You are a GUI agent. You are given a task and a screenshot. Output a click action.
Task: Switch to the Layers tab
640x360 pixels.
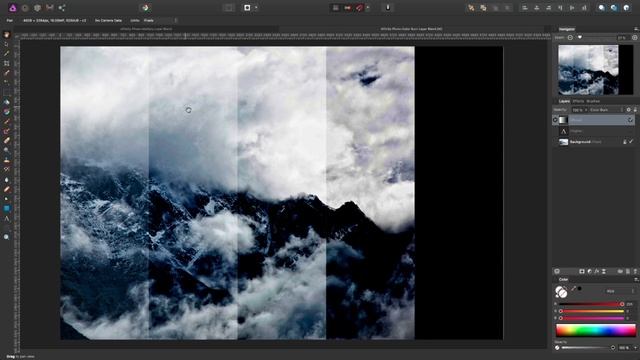[564, 101]
